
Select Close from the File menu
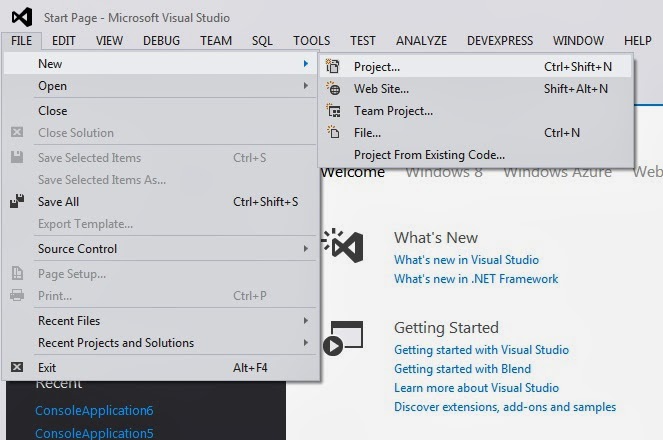tap(53, 110)
